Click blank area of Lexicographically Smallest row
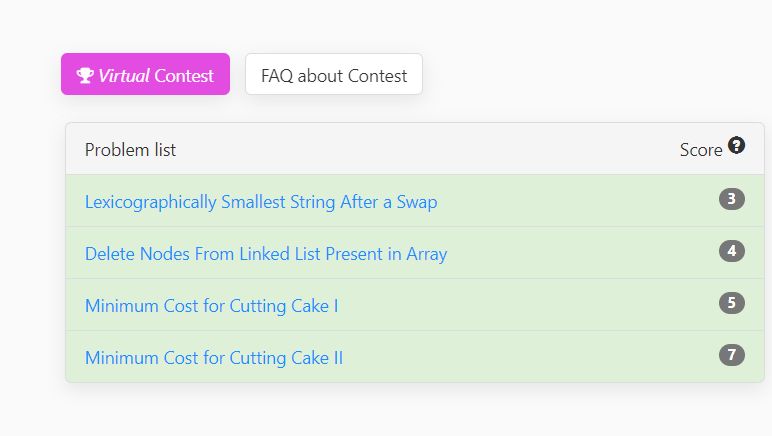Screen dimensions: 772x436 click(576, 201)
